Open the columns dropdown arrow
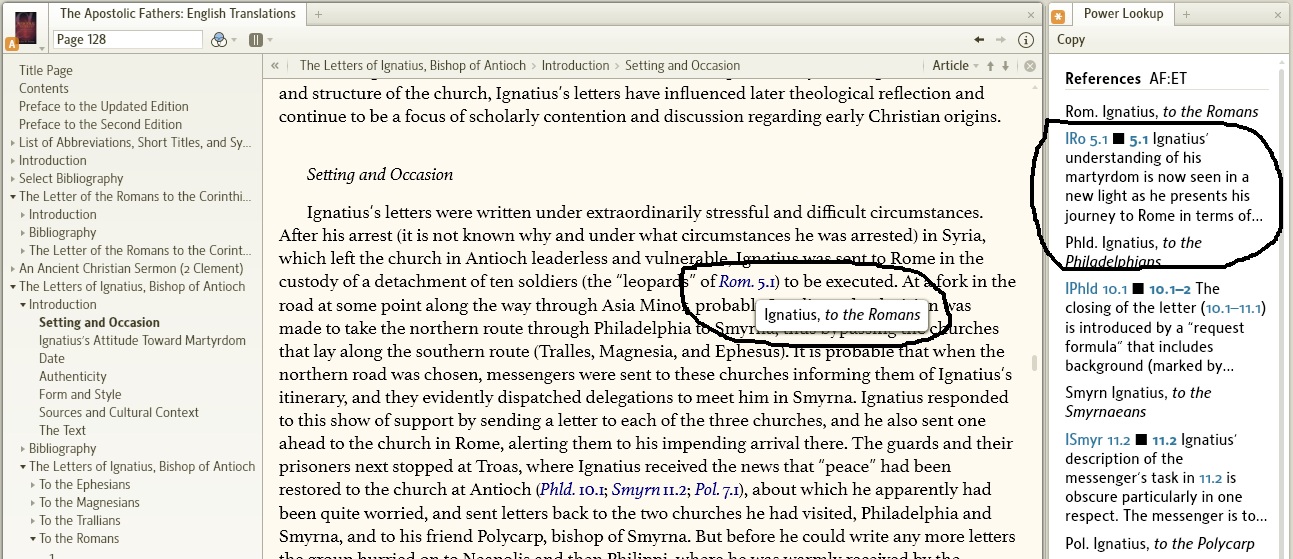This screenshot has width=1293, height=559. pos(268,41)
